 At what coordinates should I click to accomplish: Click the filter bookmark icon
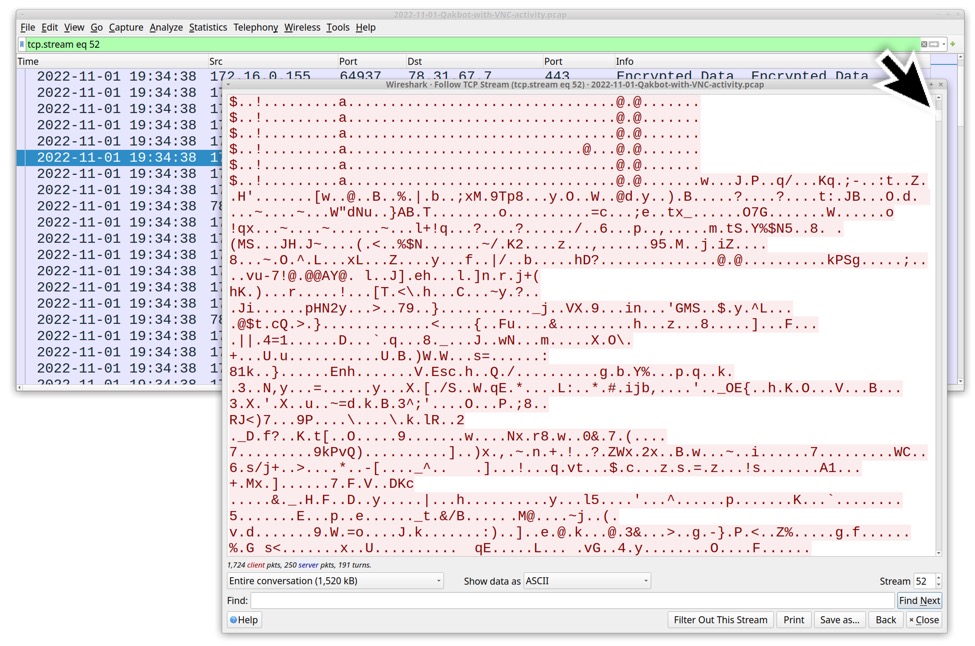pos(22,44)
